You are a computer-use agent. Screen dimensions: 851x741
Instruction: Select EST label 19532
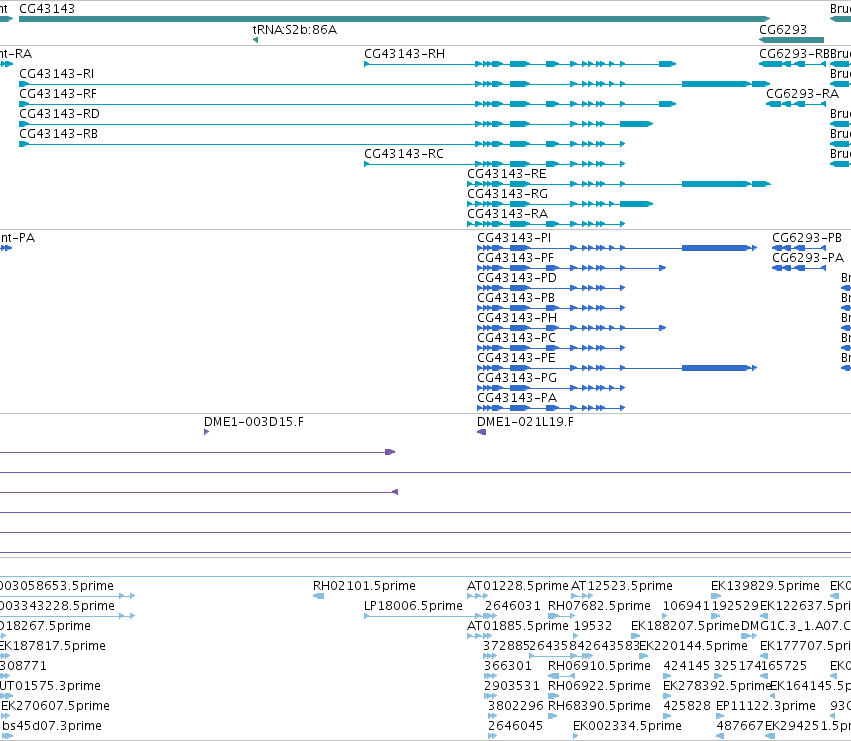[x=593, y=626]
